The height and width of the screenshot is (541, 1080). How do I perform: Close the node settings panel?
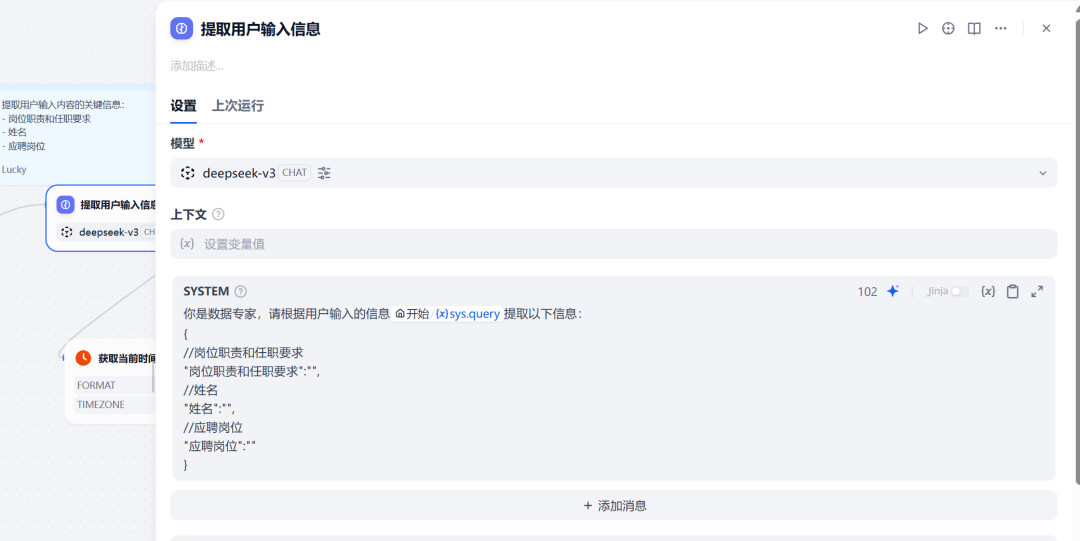pyautogui.click(x=1046, y=28)
